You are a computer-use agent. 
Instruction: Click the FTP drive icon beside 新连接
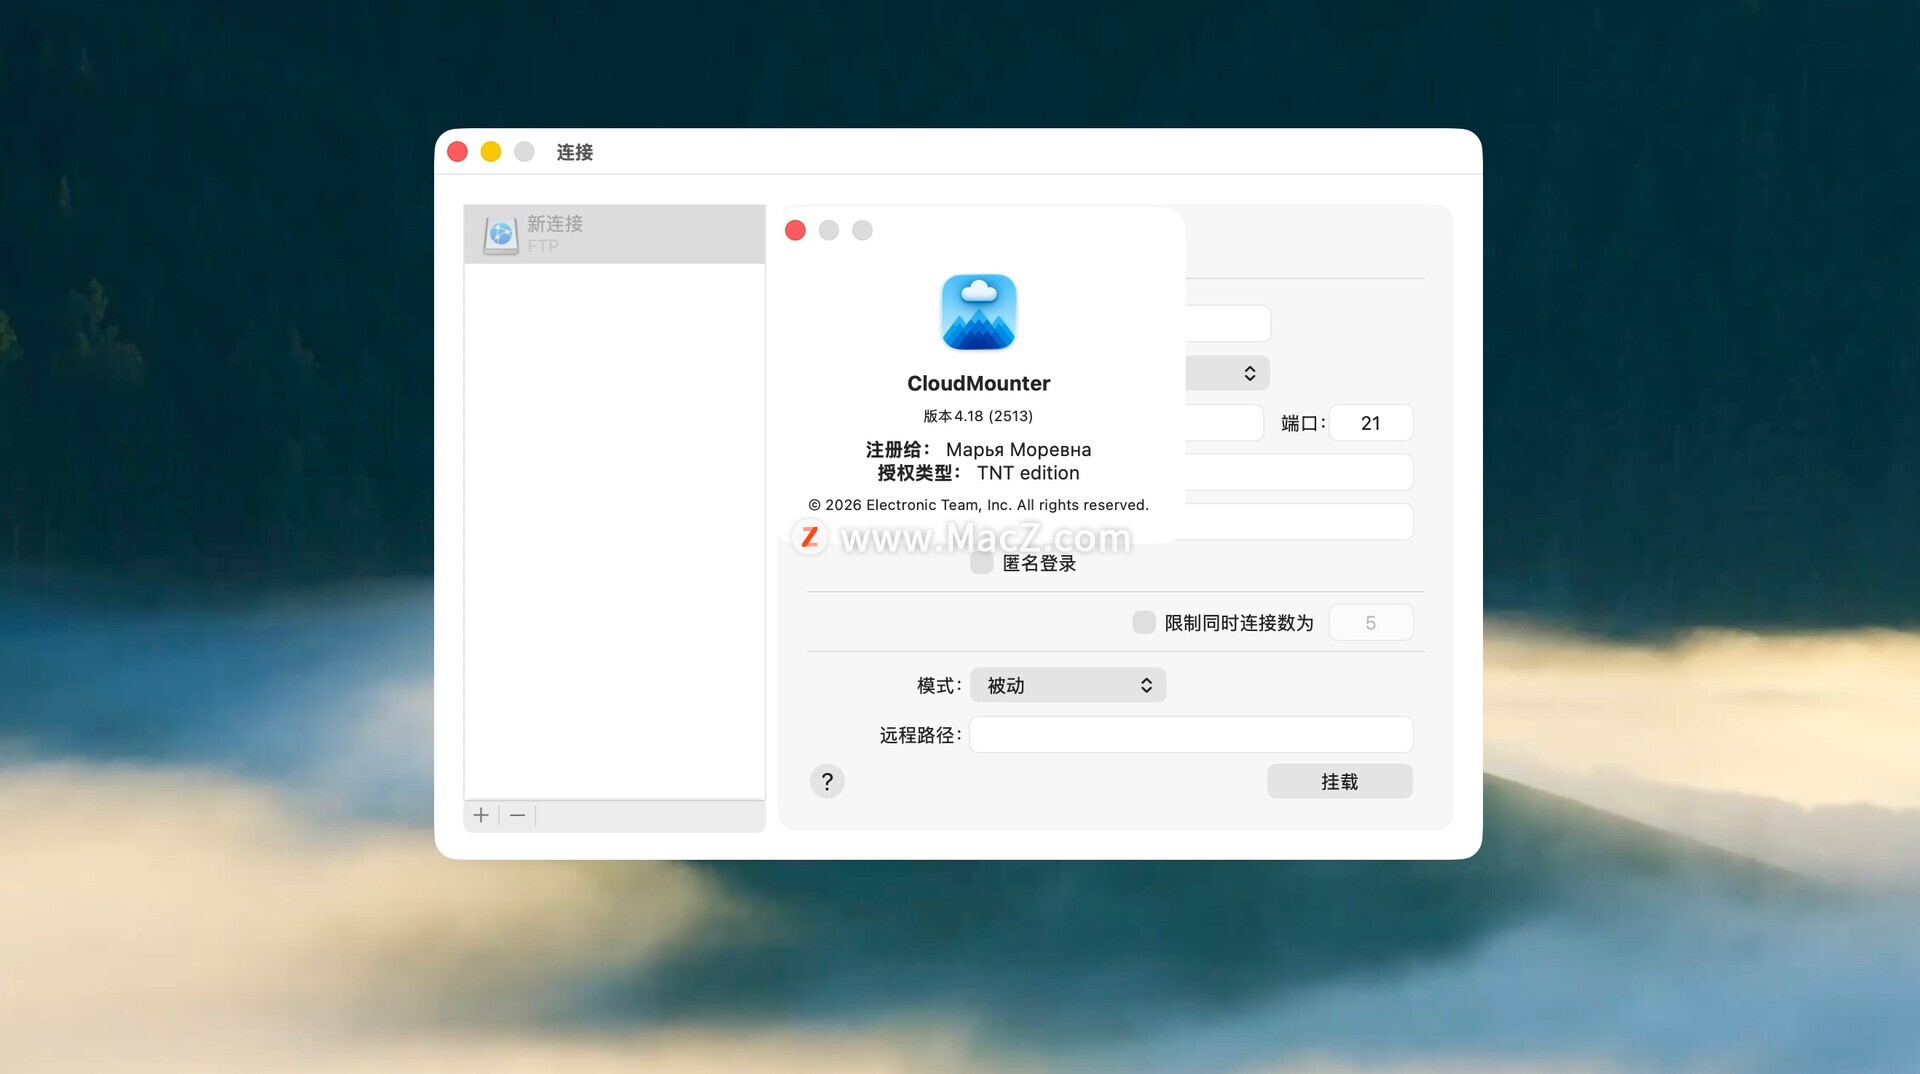500,235
